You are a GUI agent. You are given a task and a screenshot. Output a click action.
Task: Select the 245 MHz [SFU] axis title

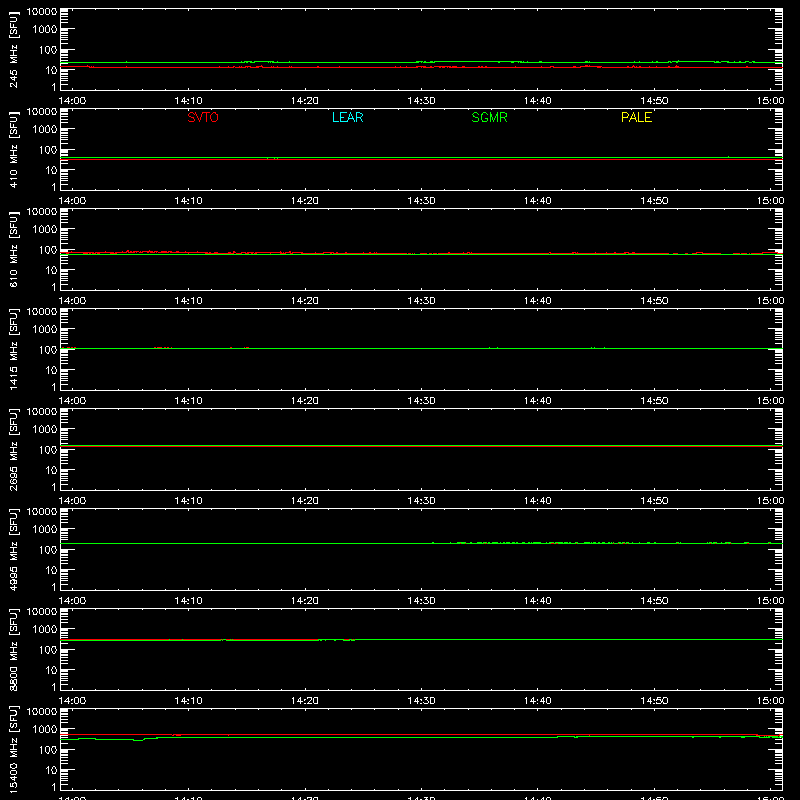point(14,49)
